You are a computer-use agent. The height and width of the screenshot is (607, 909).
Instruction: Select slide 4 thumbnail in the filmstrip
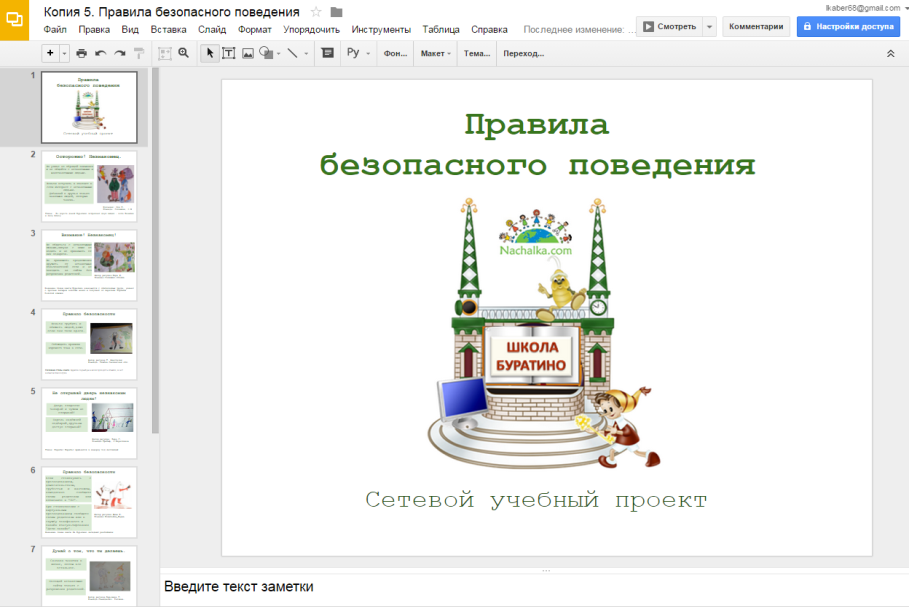click(x=89, y=343)
